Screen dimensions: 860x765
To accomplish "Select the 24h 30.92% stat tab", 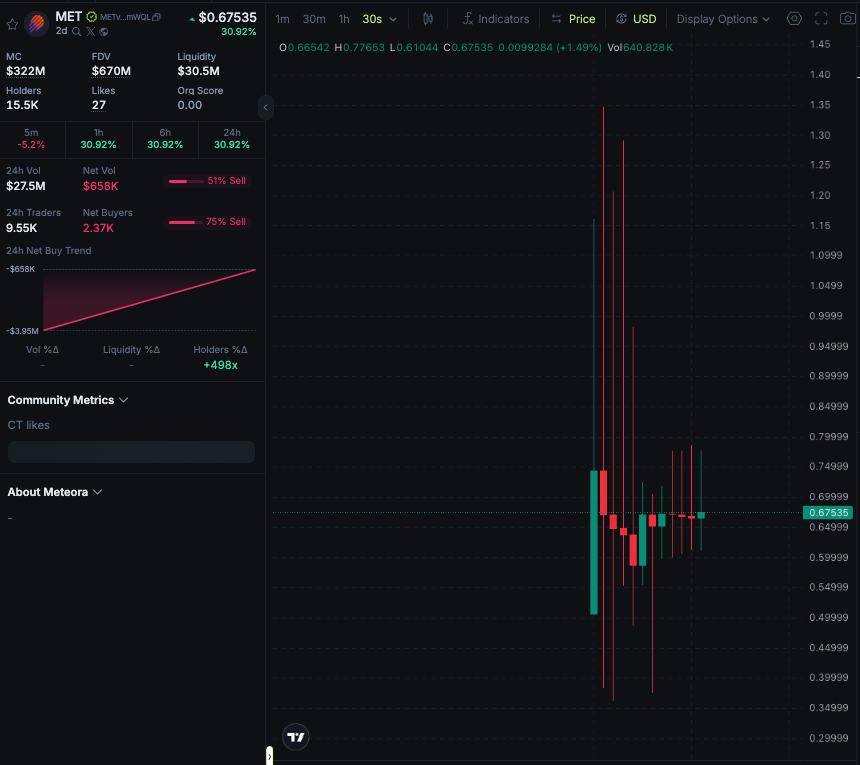I will [x=231, y=139].
